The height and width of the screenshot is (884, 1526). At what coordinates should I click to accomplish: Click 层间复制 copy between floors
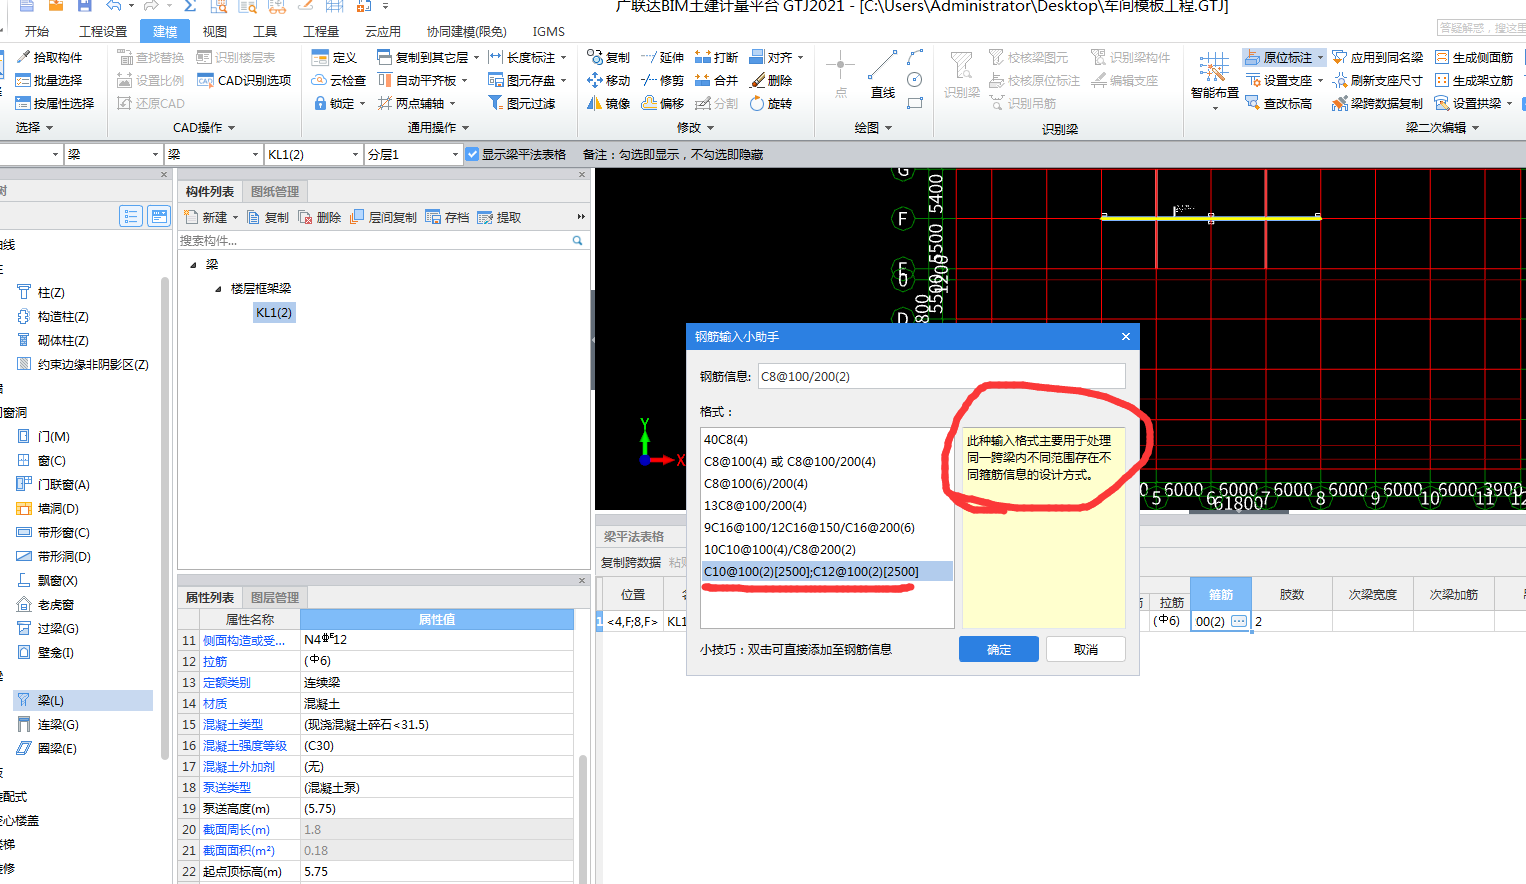click(383, 217)
